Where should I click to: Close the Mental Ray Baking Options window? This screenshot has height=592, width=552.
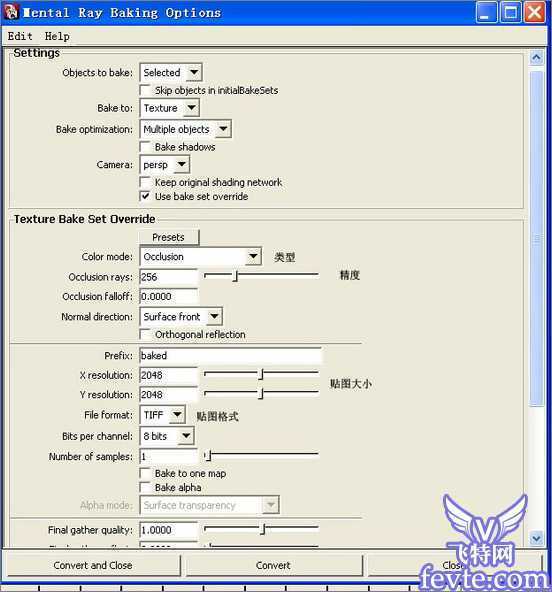click(x=535, y=12)
